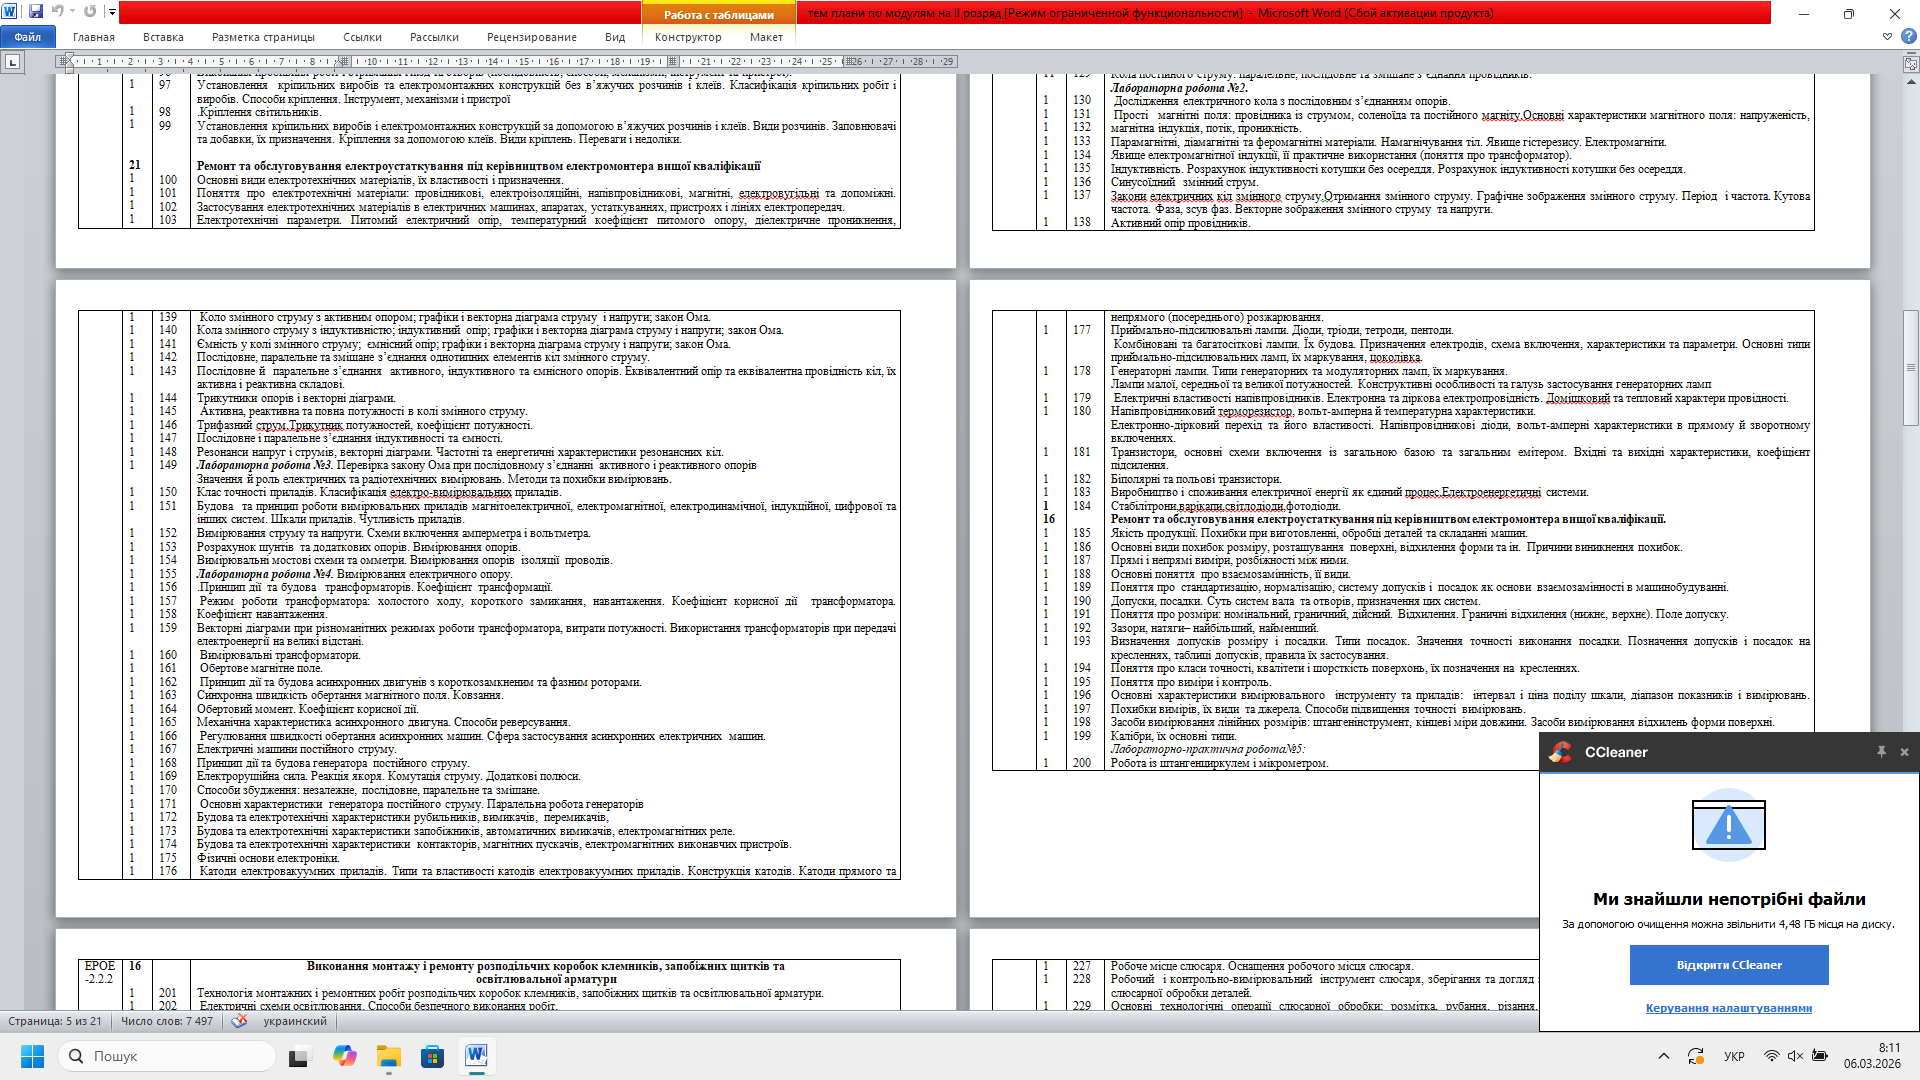Click the muted volume icon in system tray
Viewport: 1920px width, 1080px height.
[1795, 1056]
